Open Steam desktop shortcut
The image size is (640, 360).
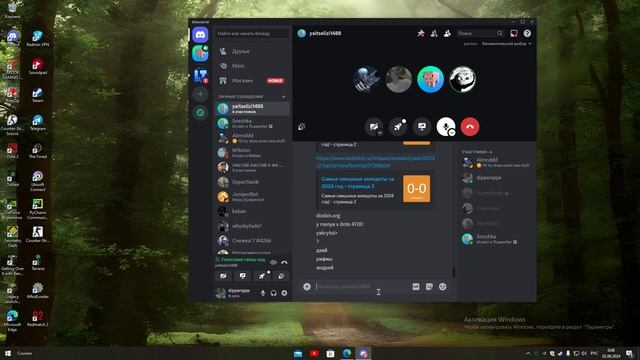point(38,95)
